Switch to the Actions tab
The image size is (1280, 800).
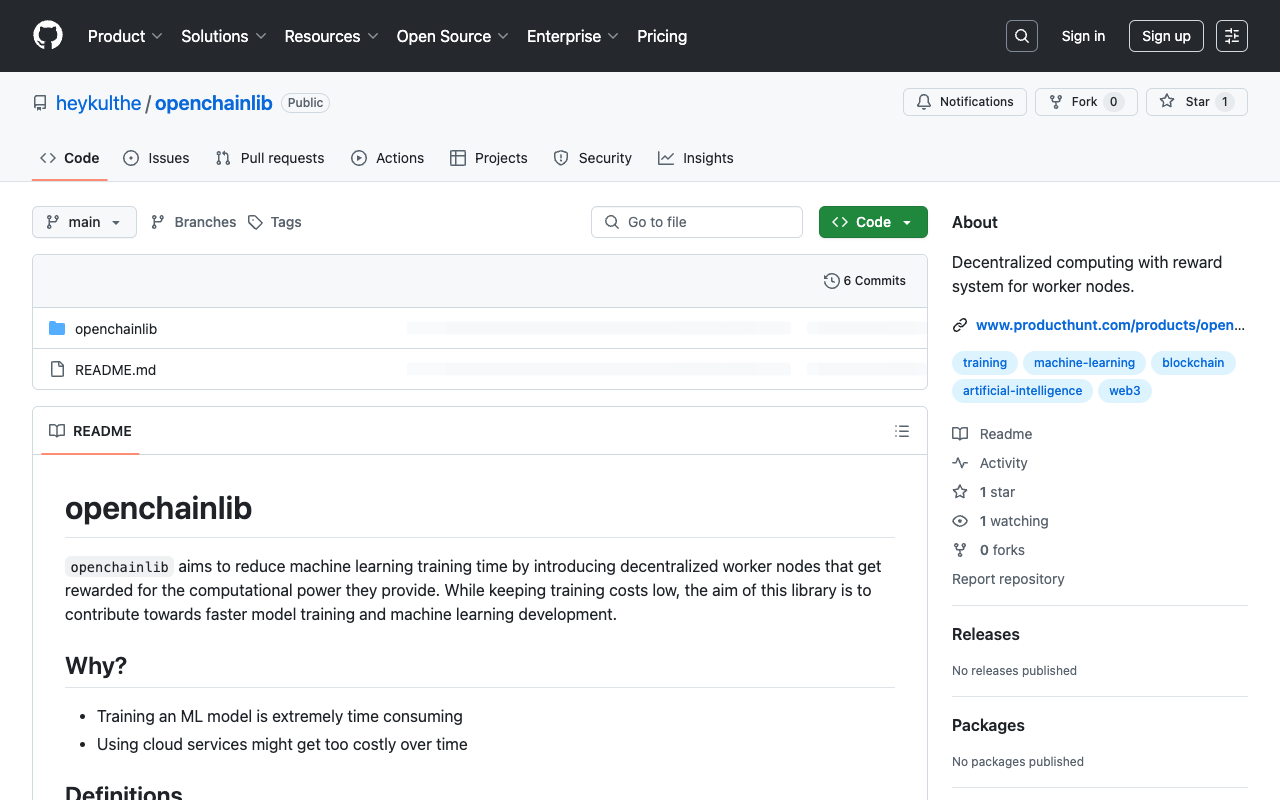[388, 158]
